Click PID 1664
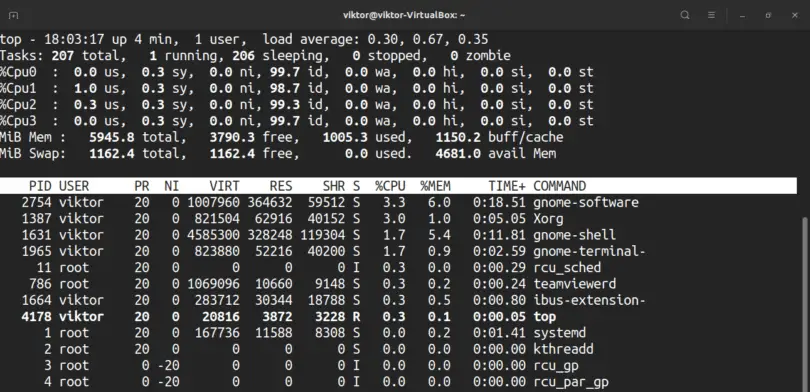Image resolution: width=810 pixels, height=392 pixels. coord(36,300)
